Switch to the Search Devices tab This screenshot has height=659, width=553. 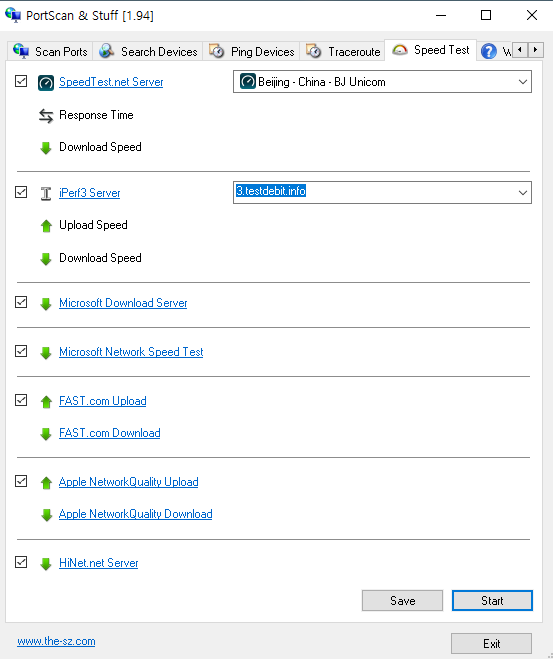point(148,51)
